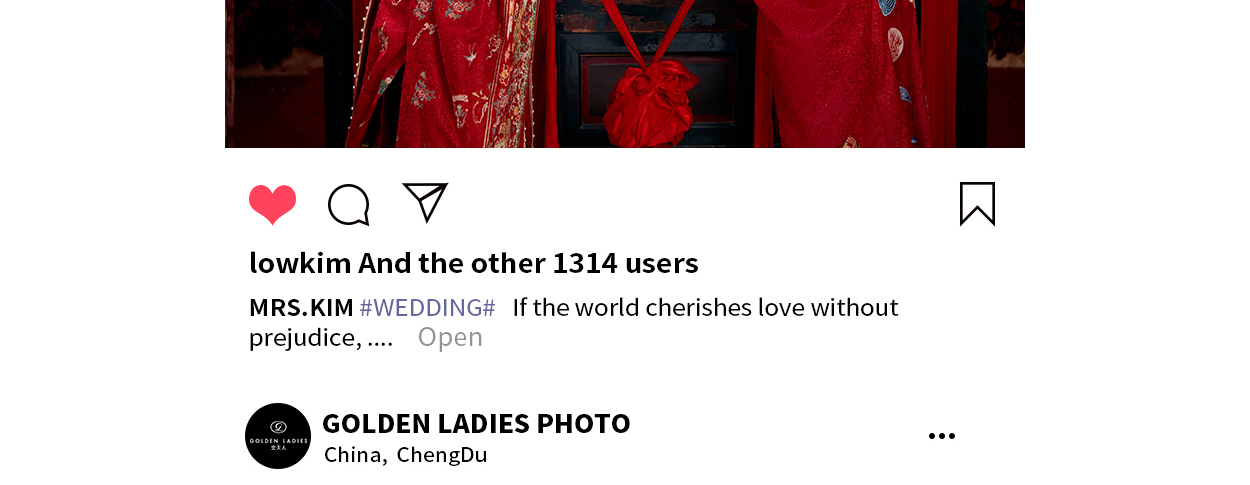Expand caption by clicking Open

pyautogui.click(x=450, y=337)
